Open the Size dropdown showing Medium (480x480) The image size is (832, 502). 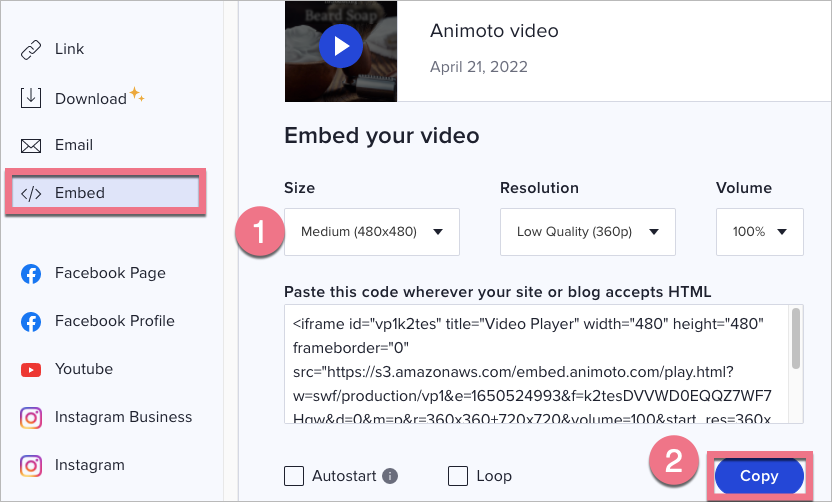tap(372, 232)
